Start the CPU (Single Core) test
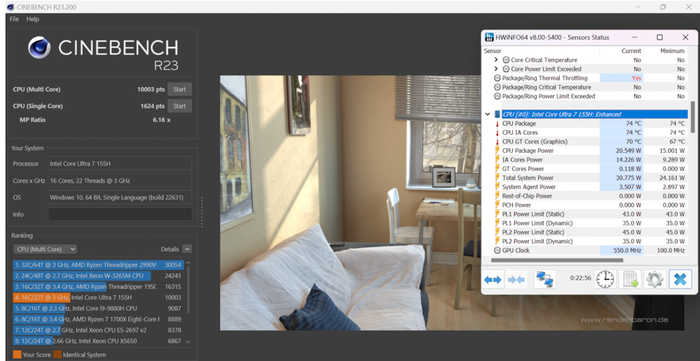The width and height of the screenshot is (700, 361). (x=179, y=106)
